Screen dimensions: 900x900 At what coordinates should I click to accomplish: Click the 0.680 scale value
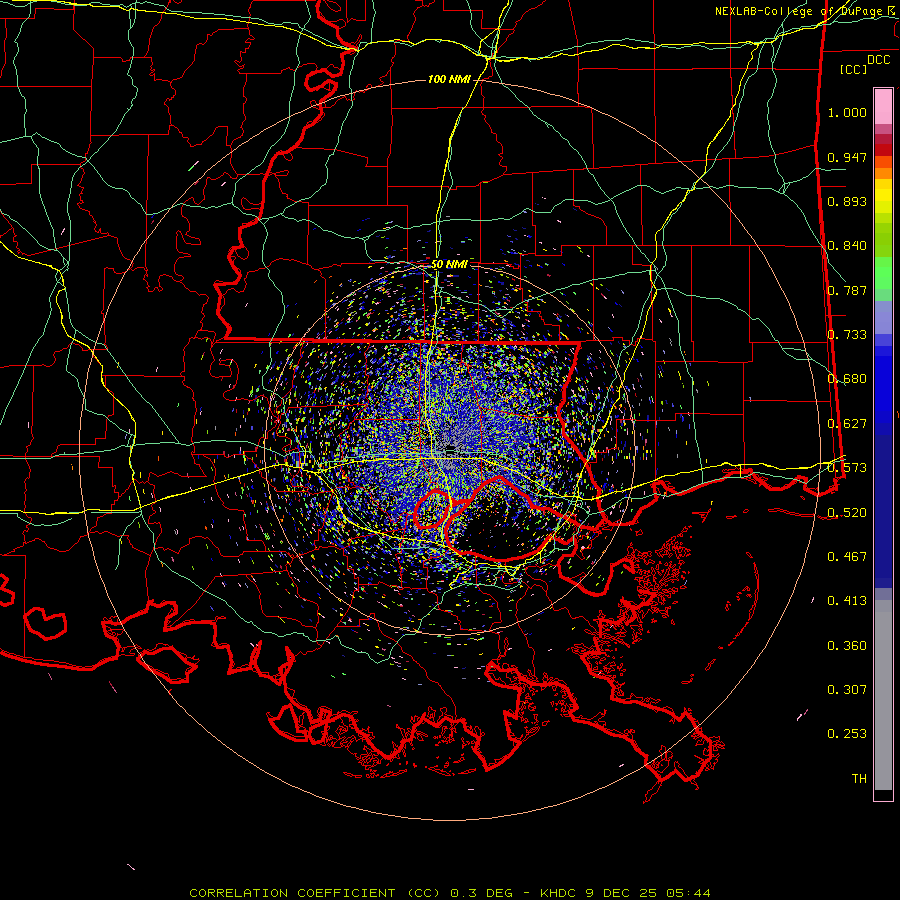pos(847,379)
